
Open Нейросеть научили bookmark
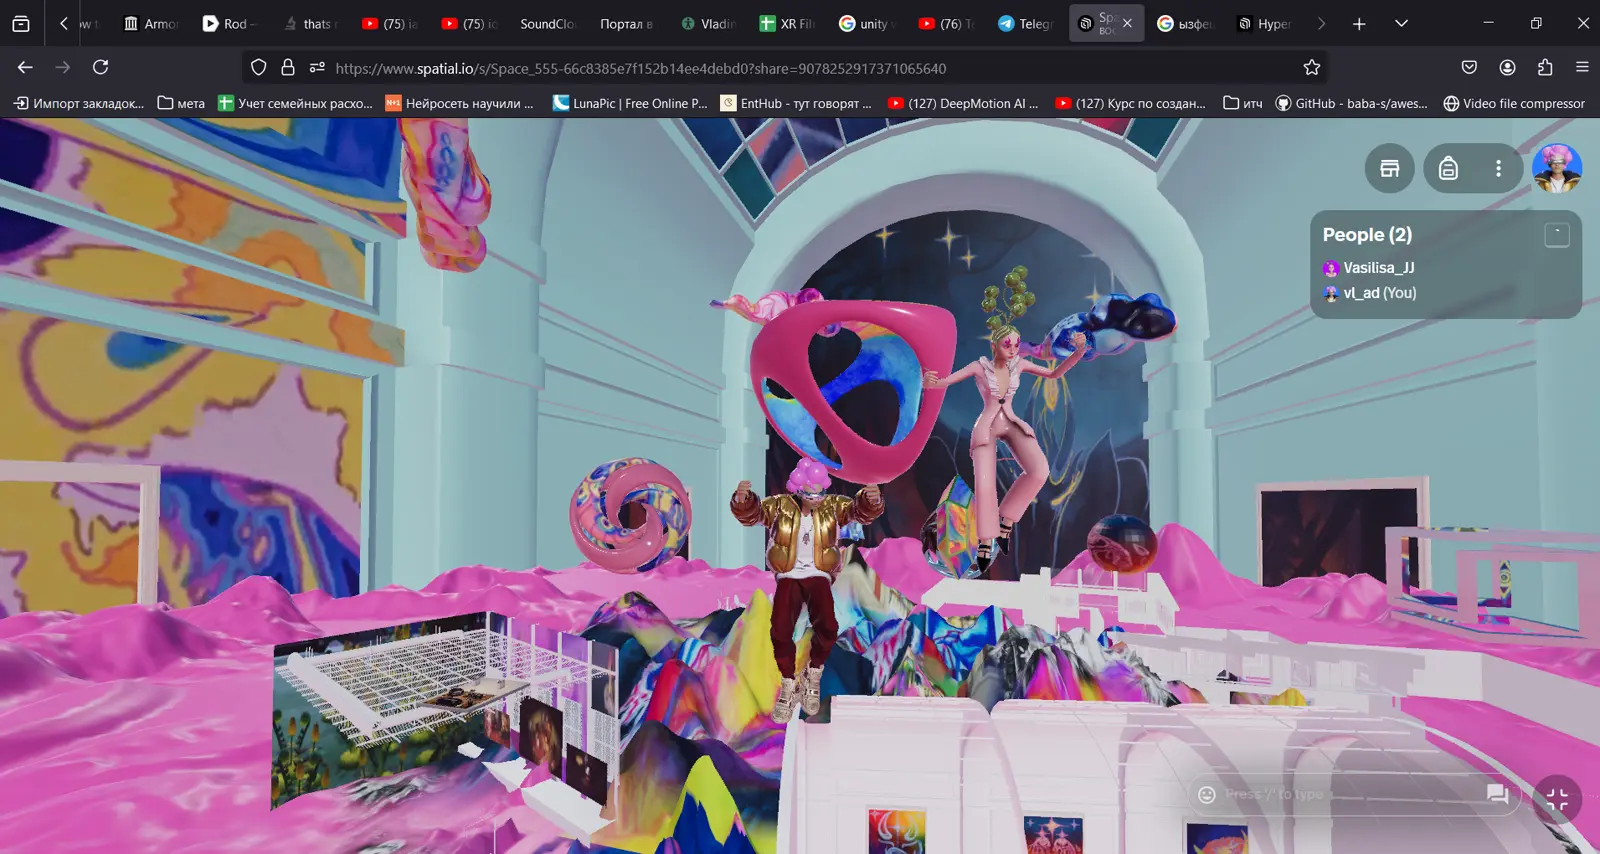click(459, 103)
